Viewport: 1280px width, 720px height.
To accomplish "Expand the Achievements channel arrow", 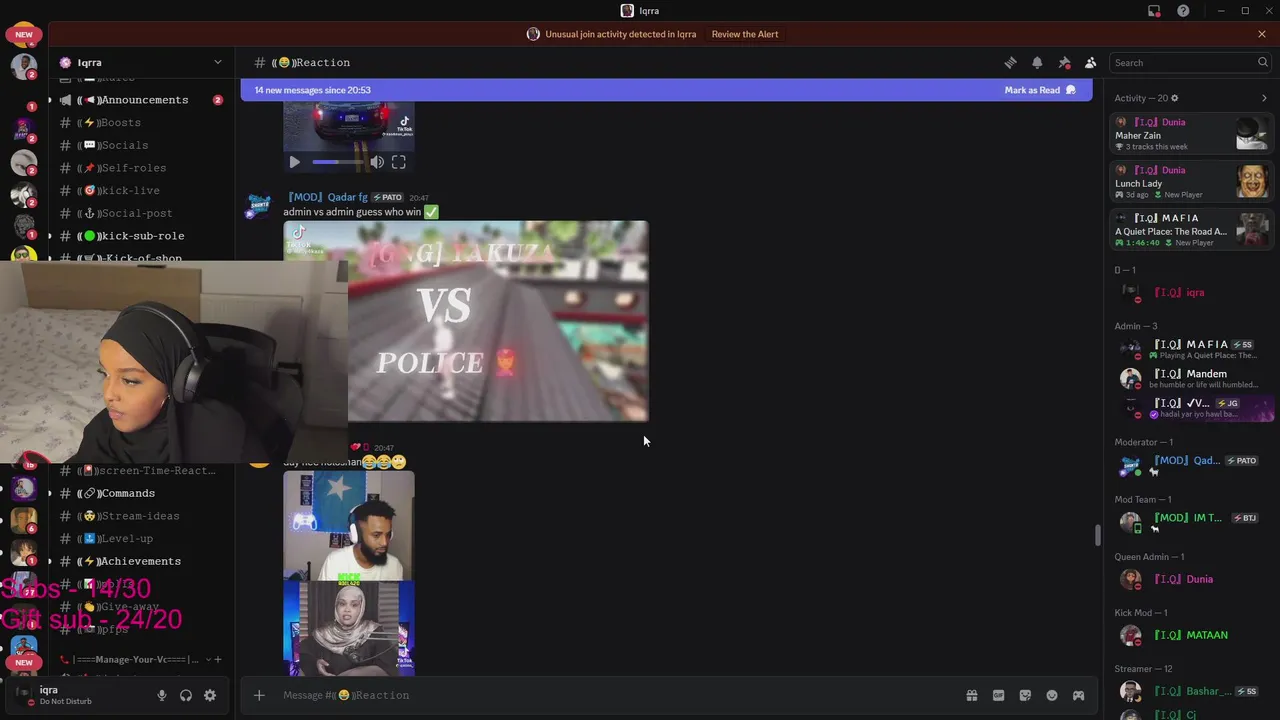I will [x=50, y=561].
